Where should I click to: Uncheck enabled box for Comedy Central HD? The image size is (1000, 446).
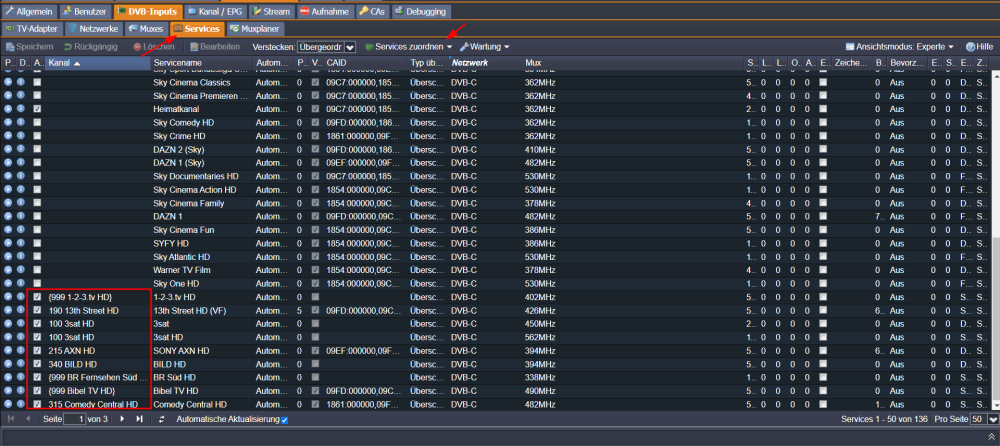(x=38, y=404)
